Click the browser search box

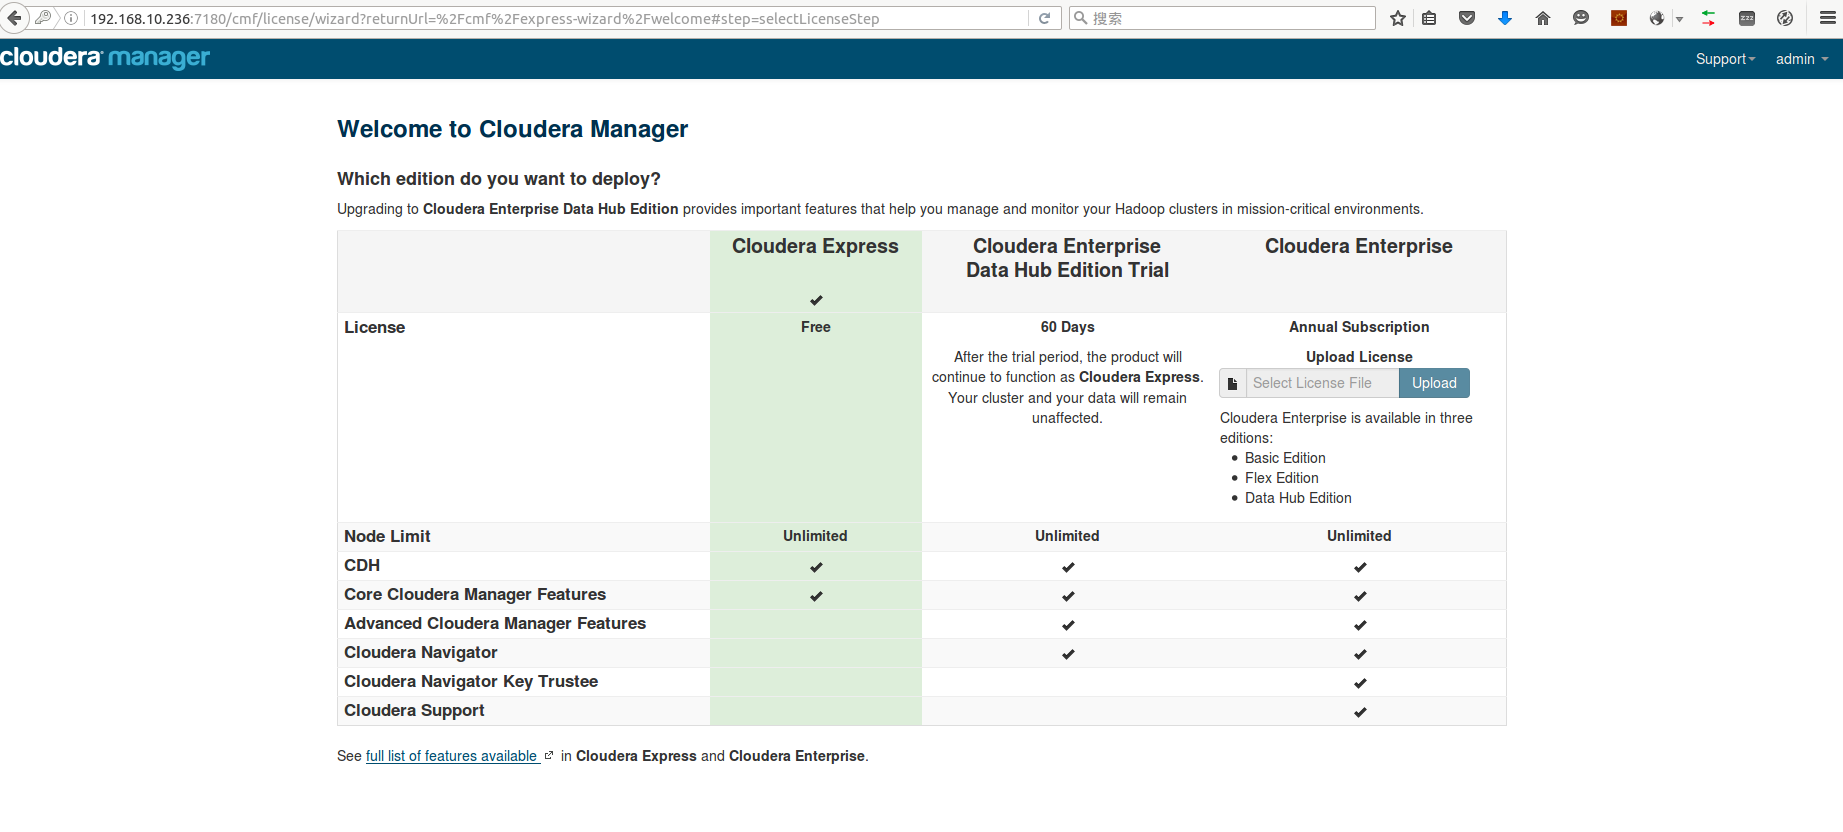pos(1222,18)
